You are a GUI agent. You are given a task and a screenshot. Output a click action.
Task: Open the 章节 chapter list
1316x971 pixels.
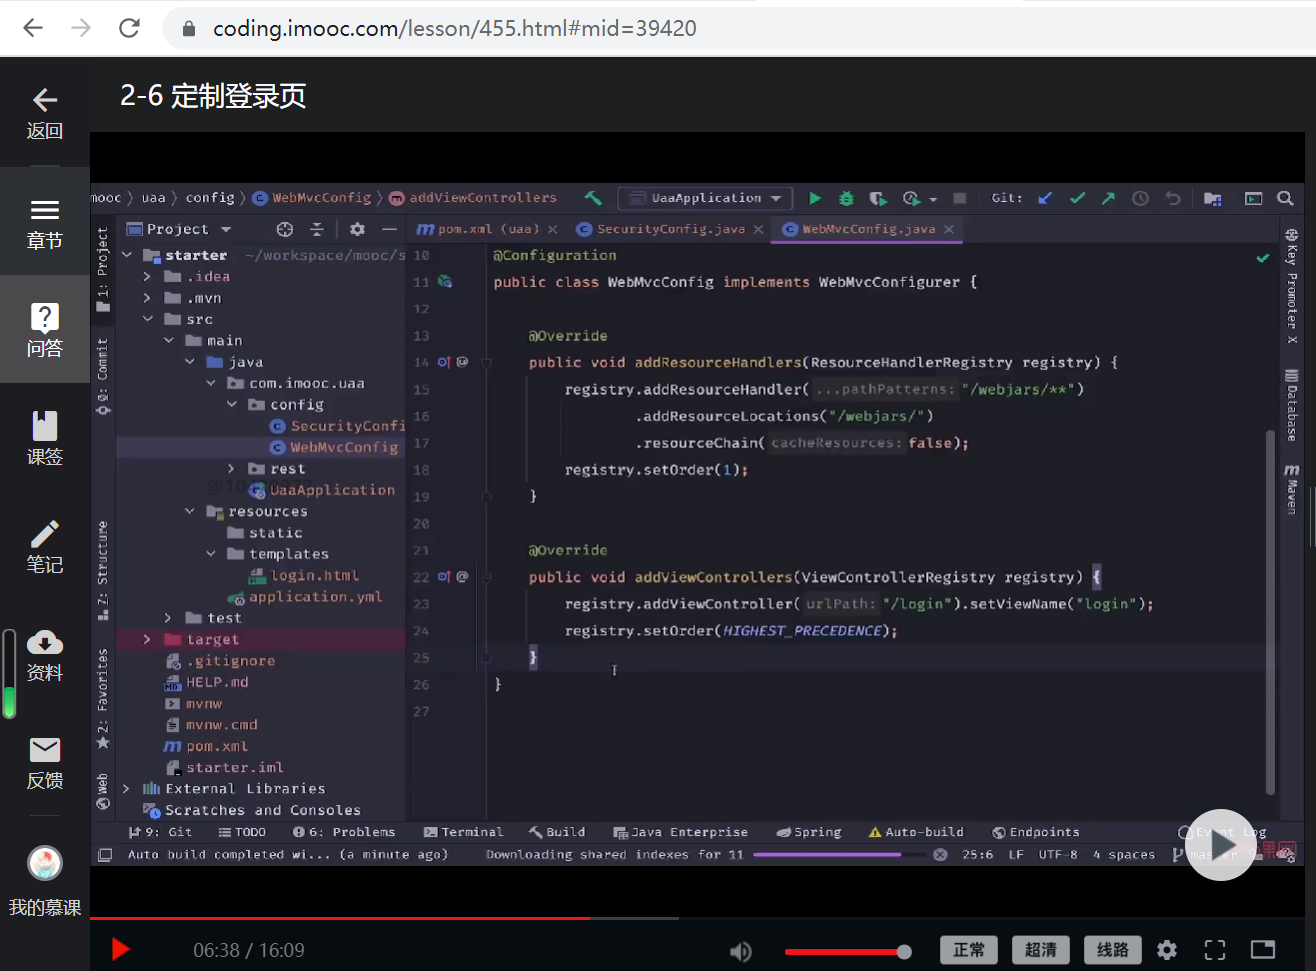[x=45, y=222]
